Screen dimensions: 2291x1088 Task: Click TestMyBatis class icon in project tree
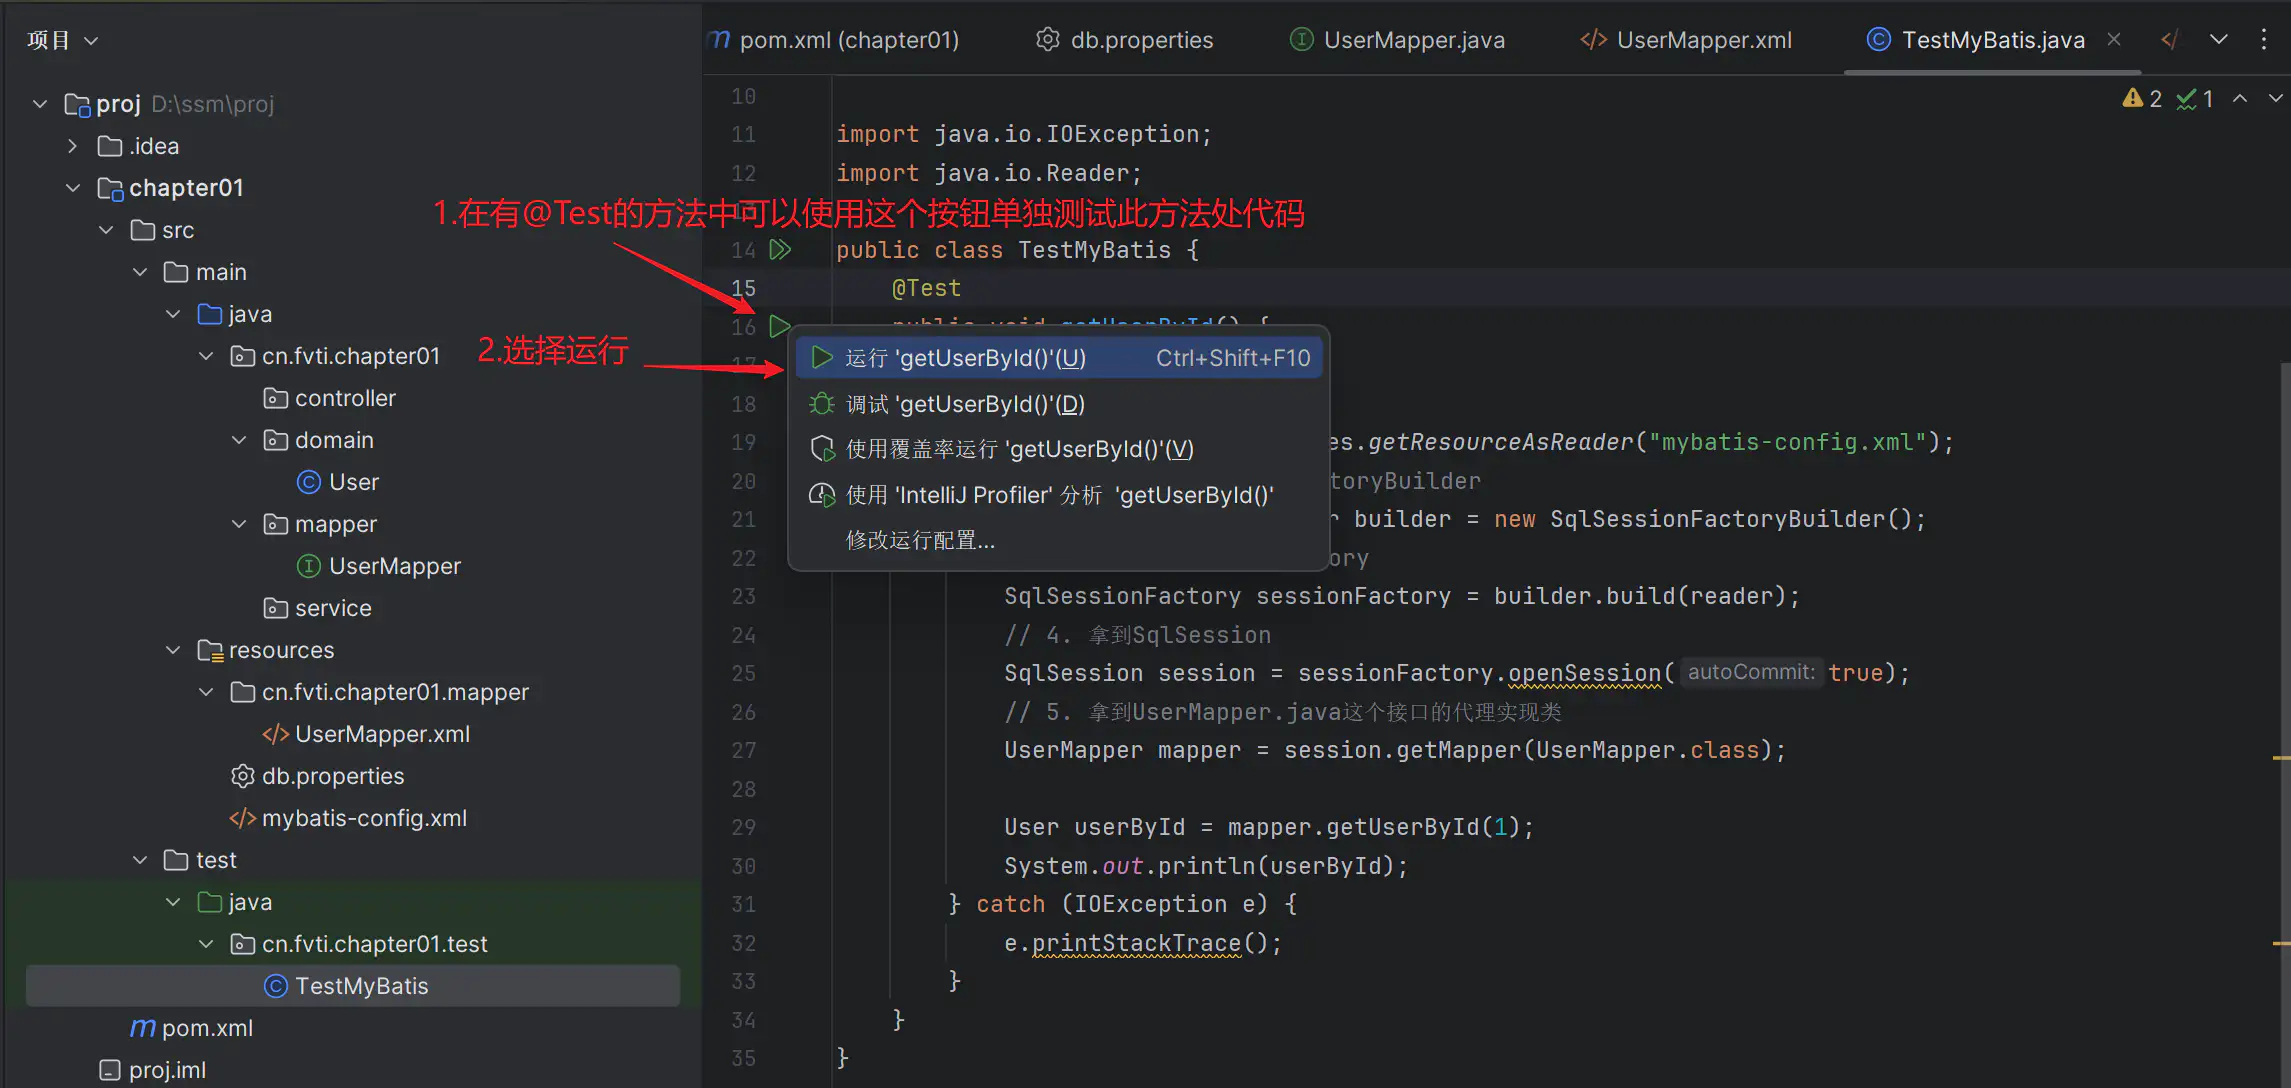276,986
